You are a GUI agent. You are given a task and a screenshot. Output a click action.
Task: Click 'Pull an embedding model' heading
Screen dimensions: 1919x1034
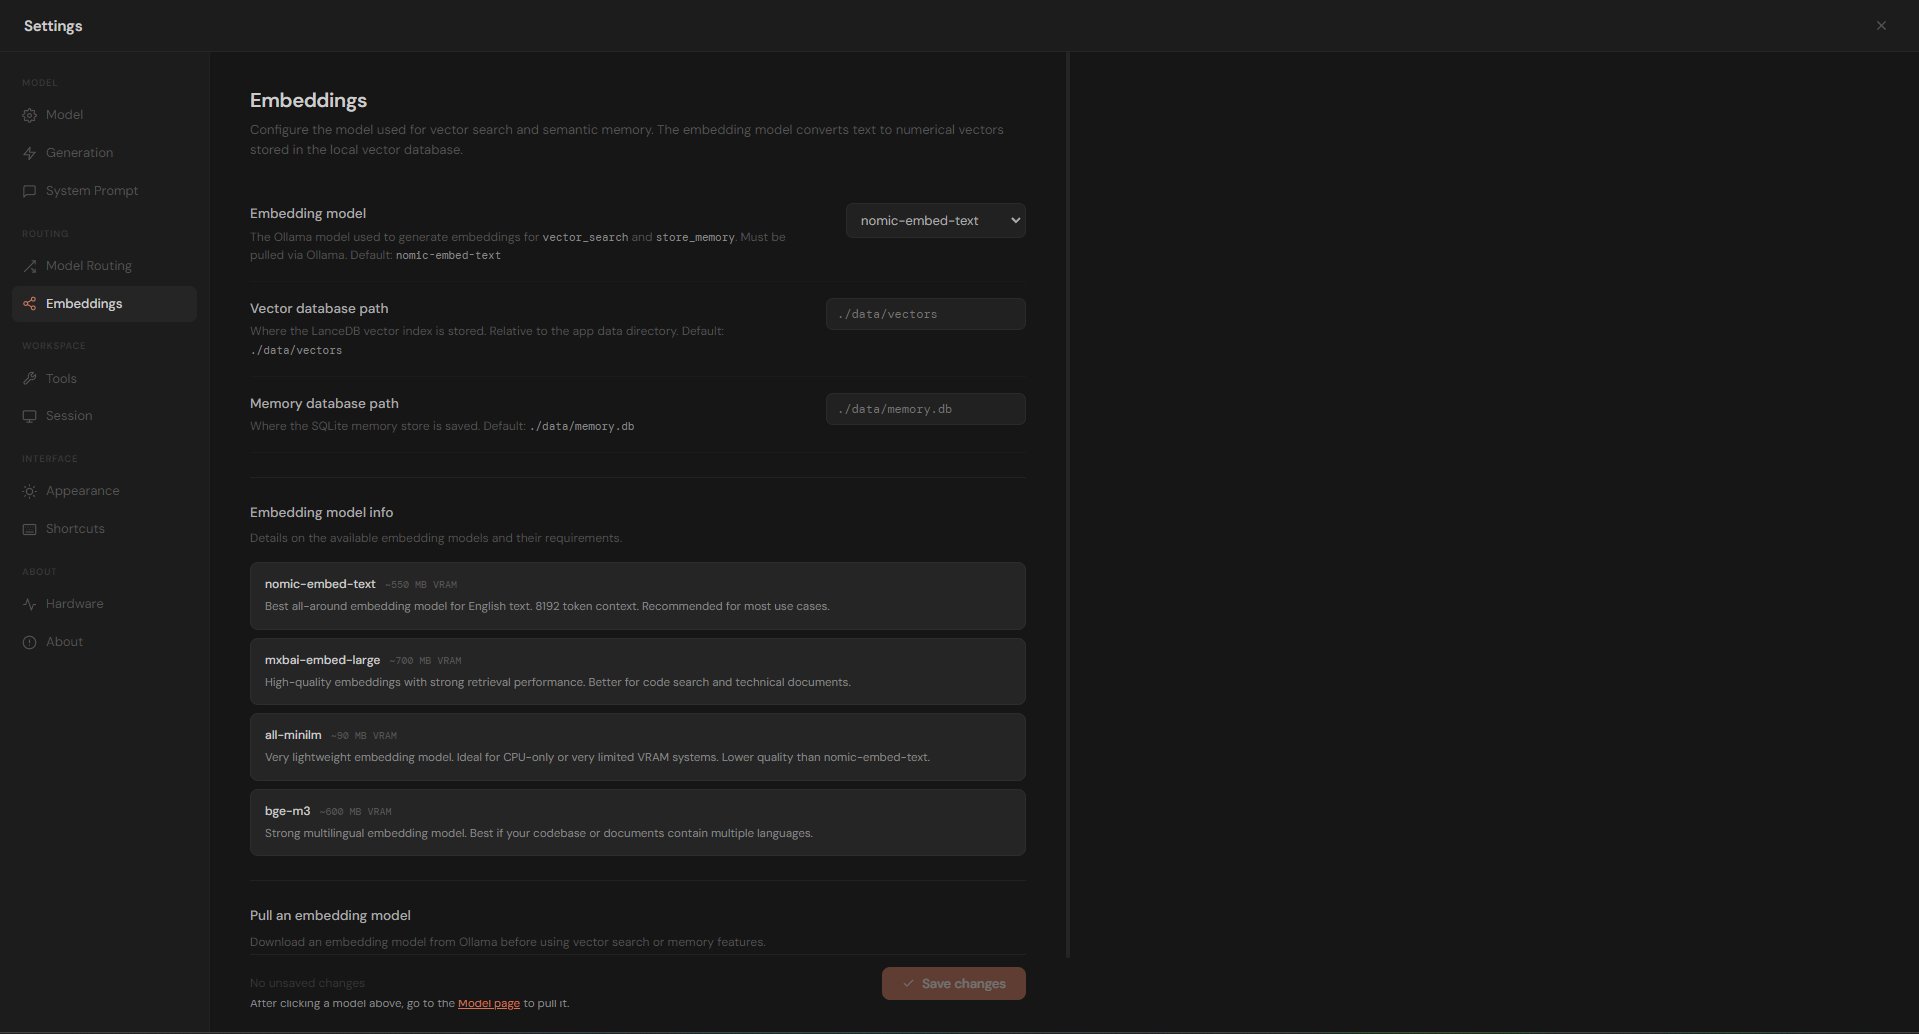(330, 915)
